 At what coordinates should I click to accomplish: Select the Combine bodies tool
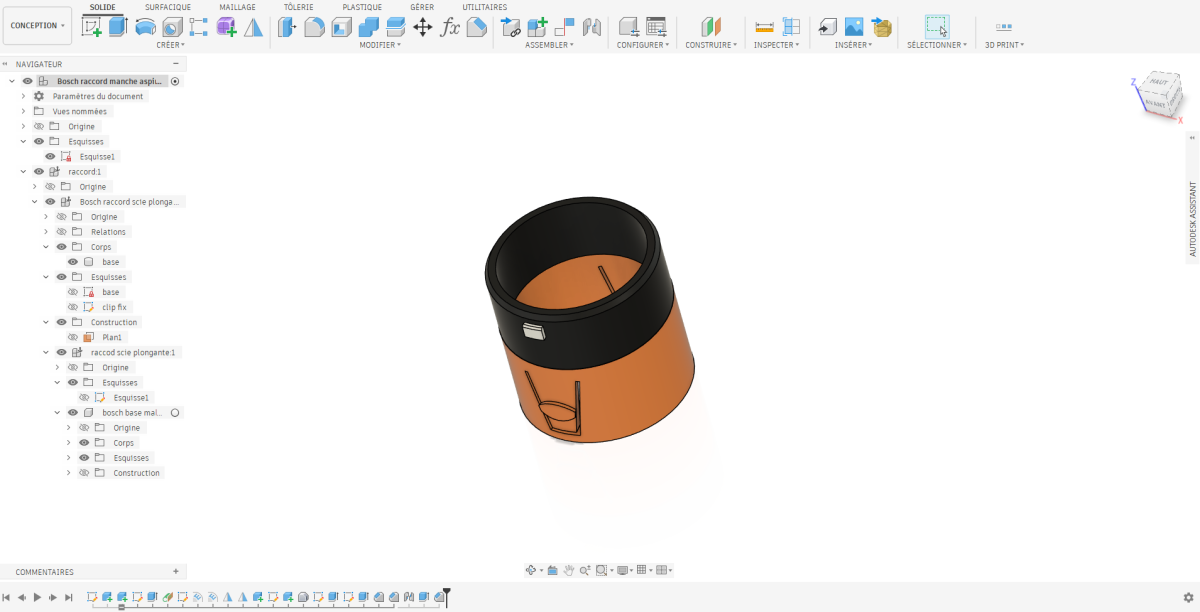[x=368, y=27]
